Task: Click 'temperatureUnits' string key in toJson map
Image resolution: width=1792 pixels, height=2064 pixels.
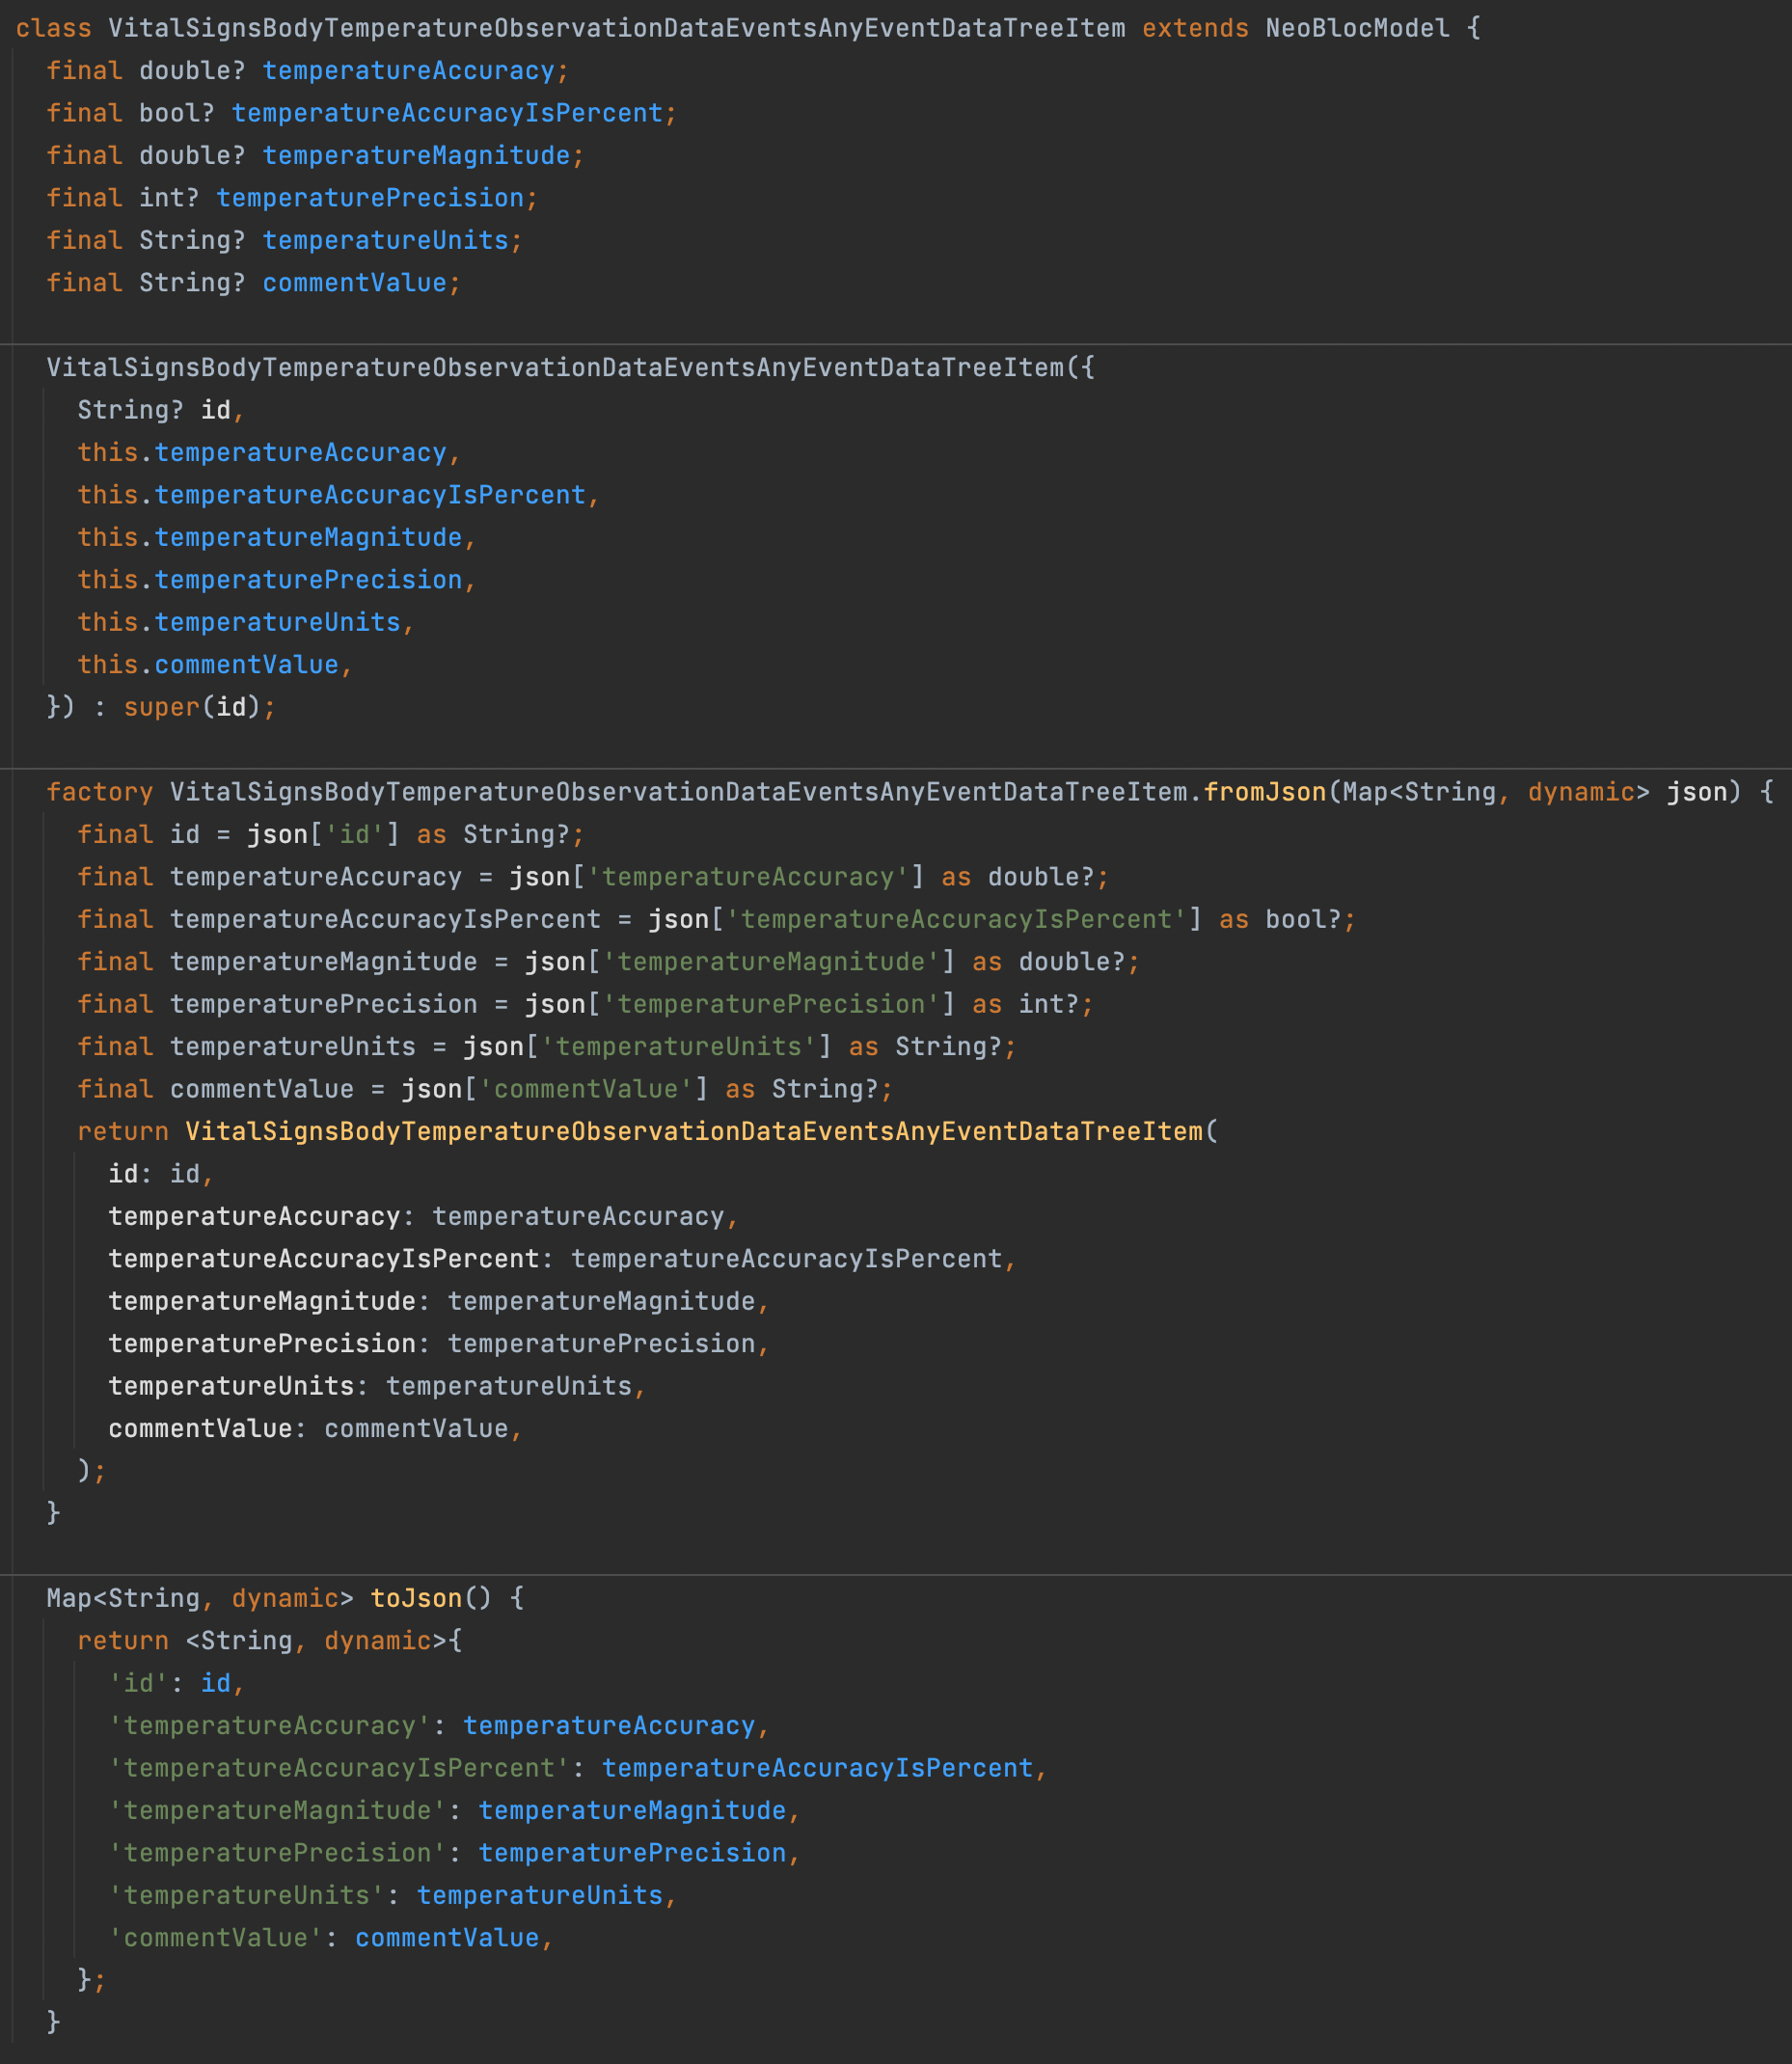Action: coord(247,1896)
